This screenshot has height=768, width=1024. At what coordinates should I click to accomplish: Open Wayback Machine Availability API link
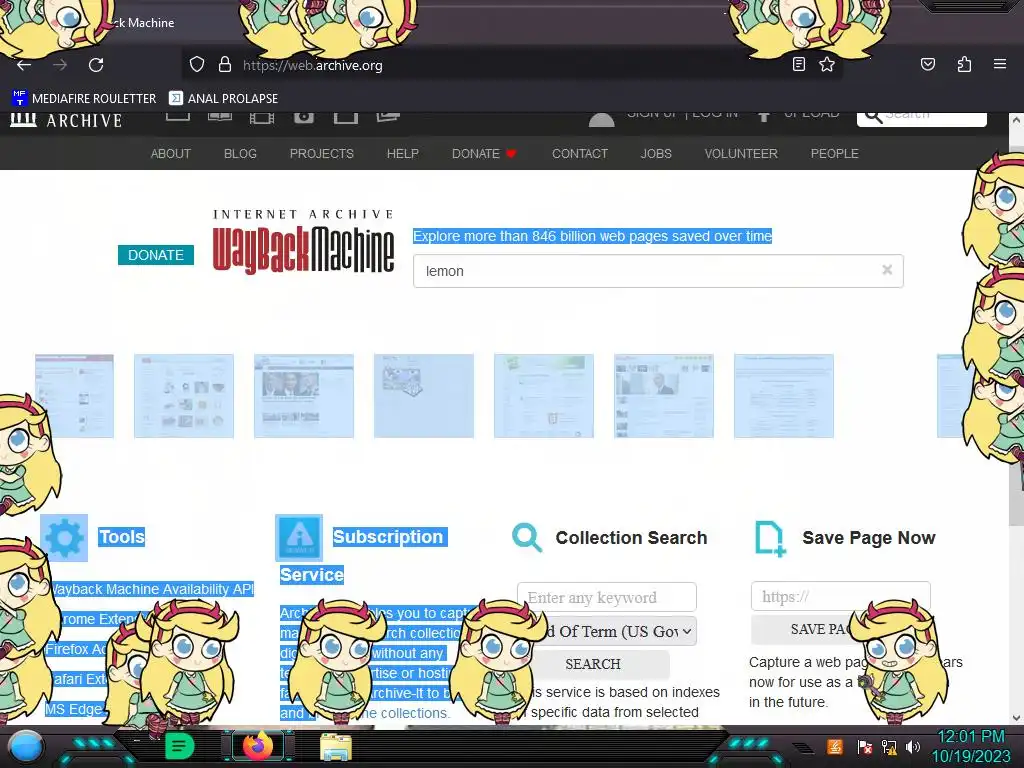click(152, 589)
